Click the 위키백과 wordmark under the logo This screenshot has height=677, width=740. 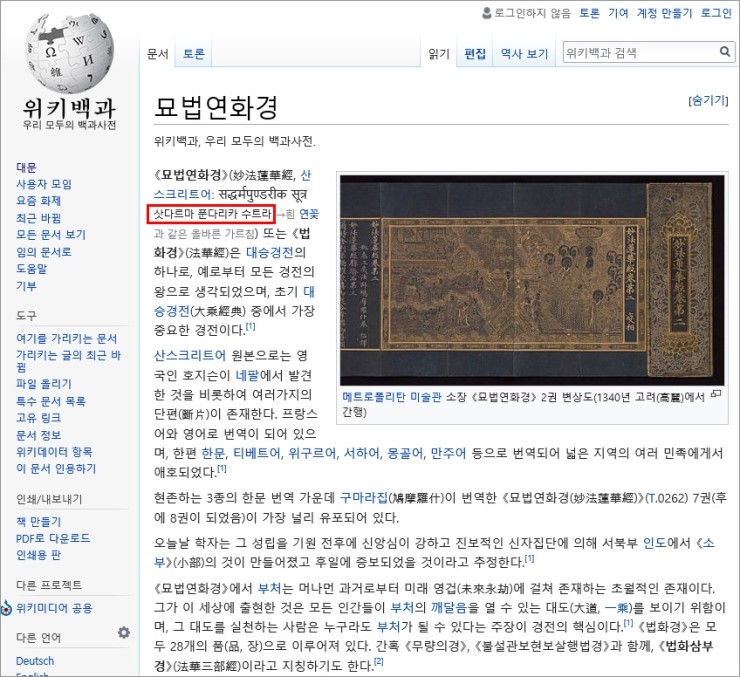point(69,108)
